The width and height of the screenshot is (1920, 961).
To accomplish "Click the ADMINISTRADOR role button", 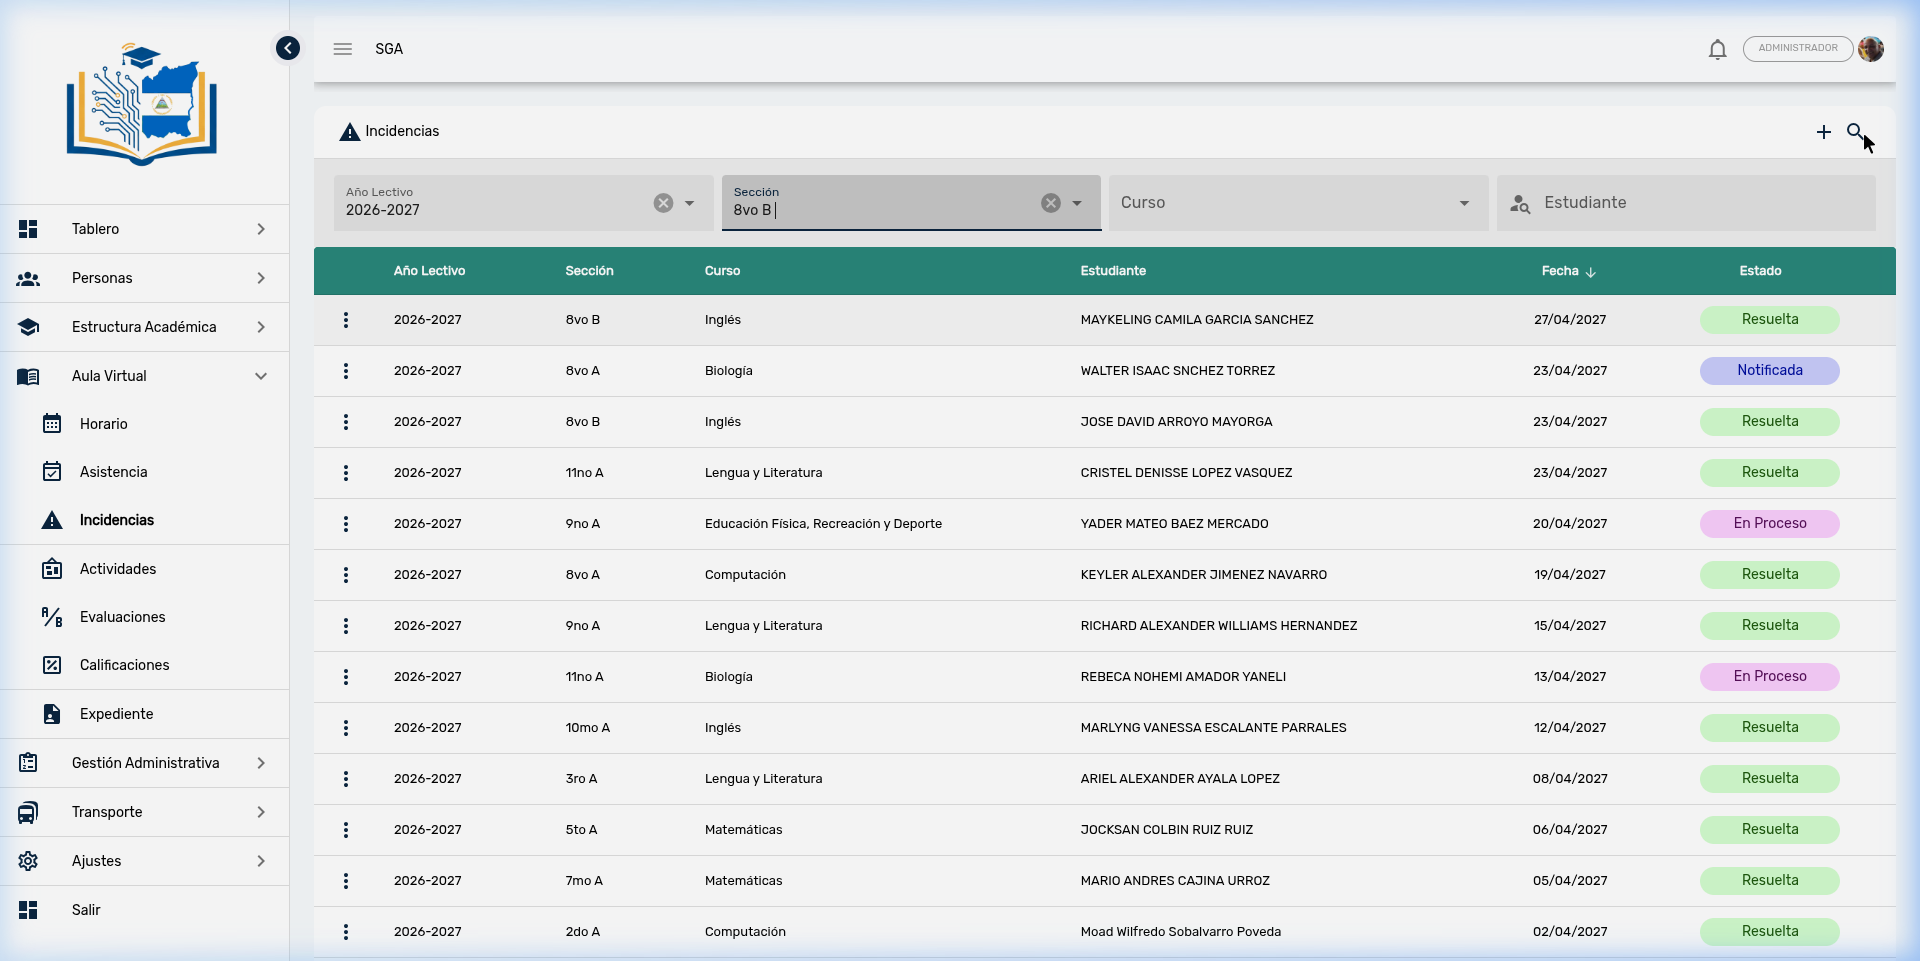I will pyautogui.click(x=1797, y=49).
